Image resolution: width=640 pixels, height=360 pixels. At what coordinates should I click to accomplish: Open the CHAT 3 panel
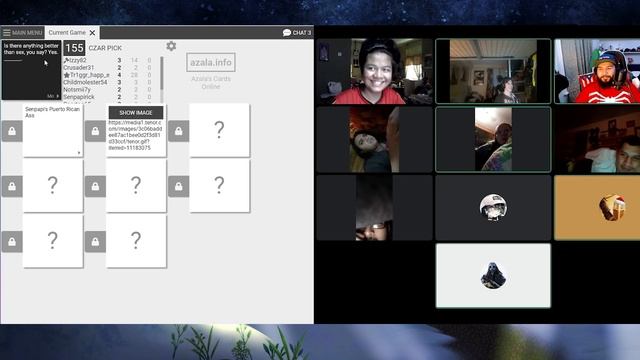click(x=297, y=33)
